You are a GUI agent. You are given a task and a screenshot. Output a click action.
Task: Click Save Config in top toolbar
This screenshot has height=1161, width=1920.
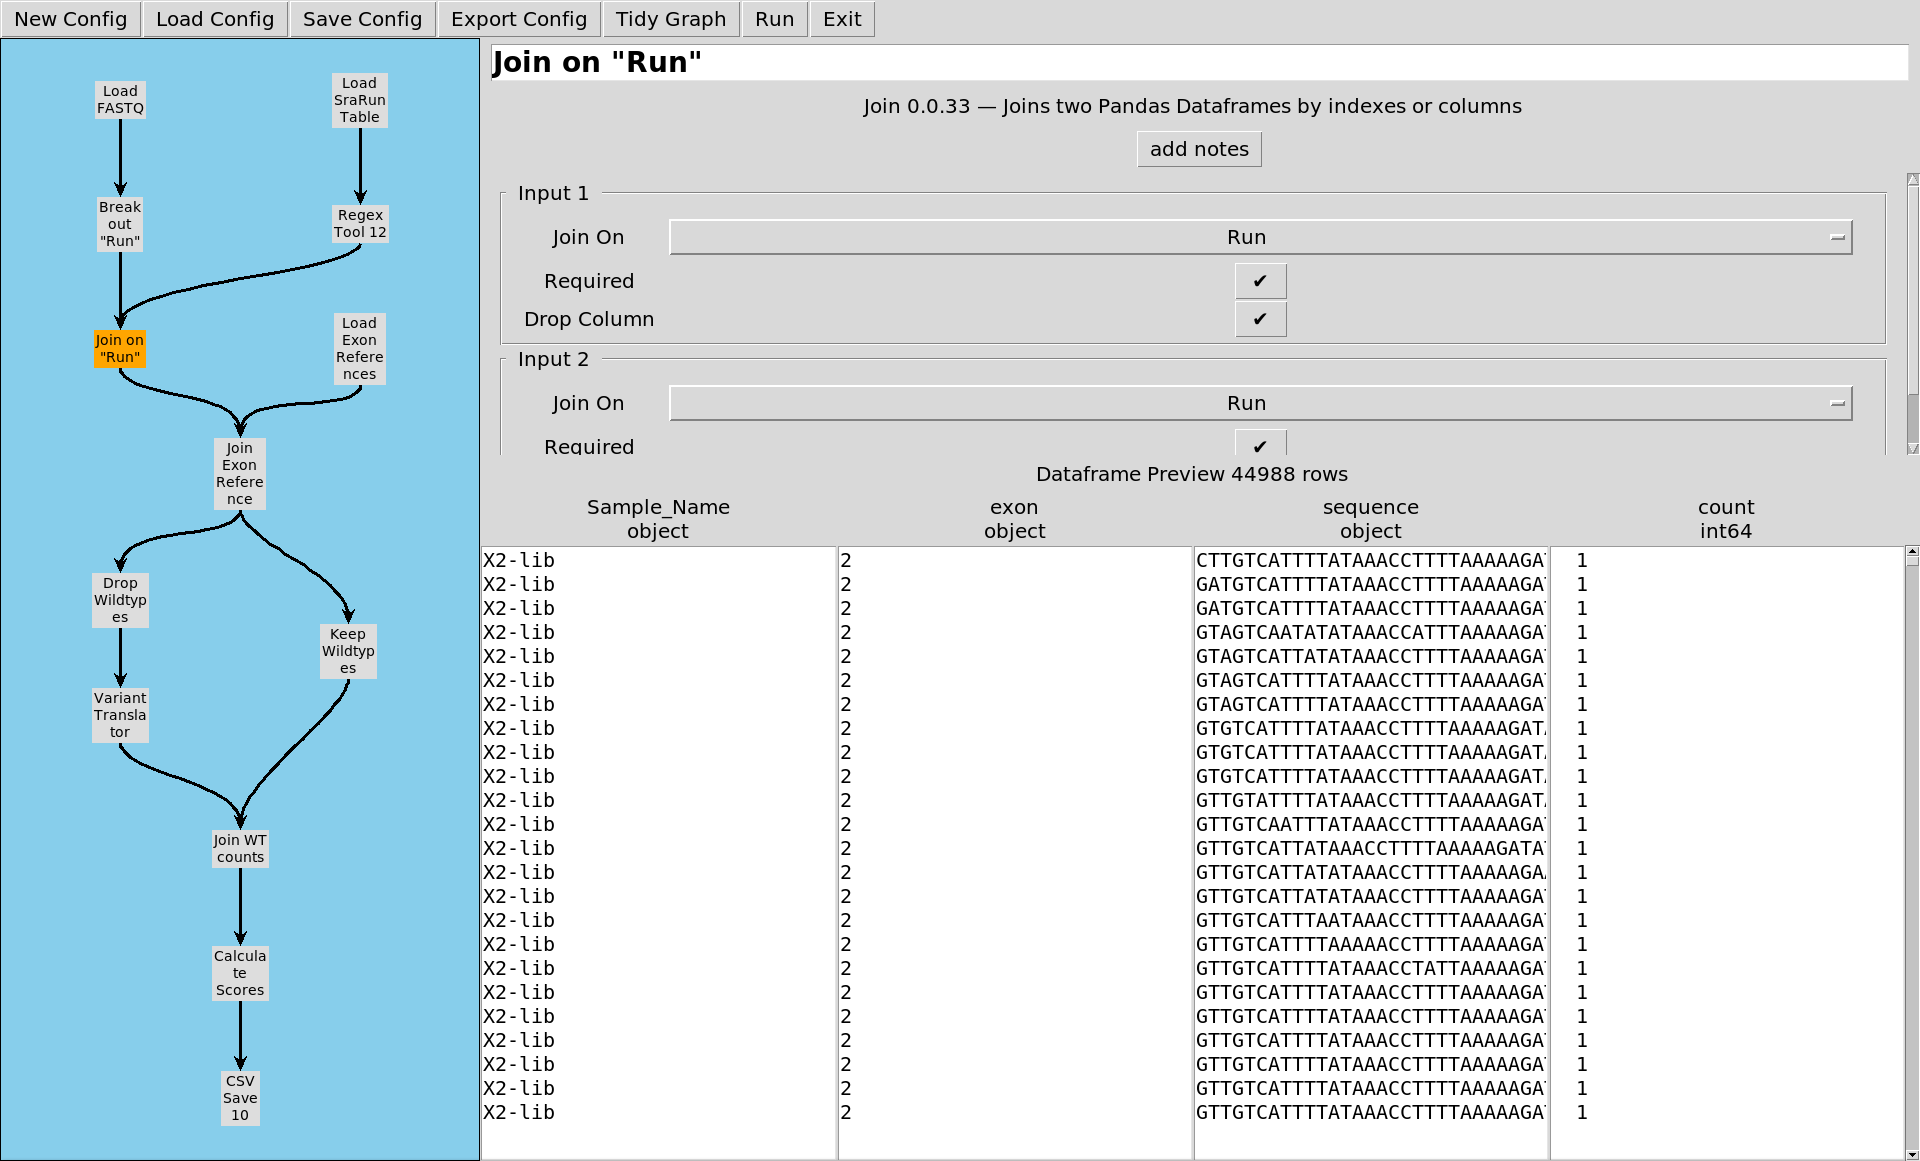[x=362, y=19]
